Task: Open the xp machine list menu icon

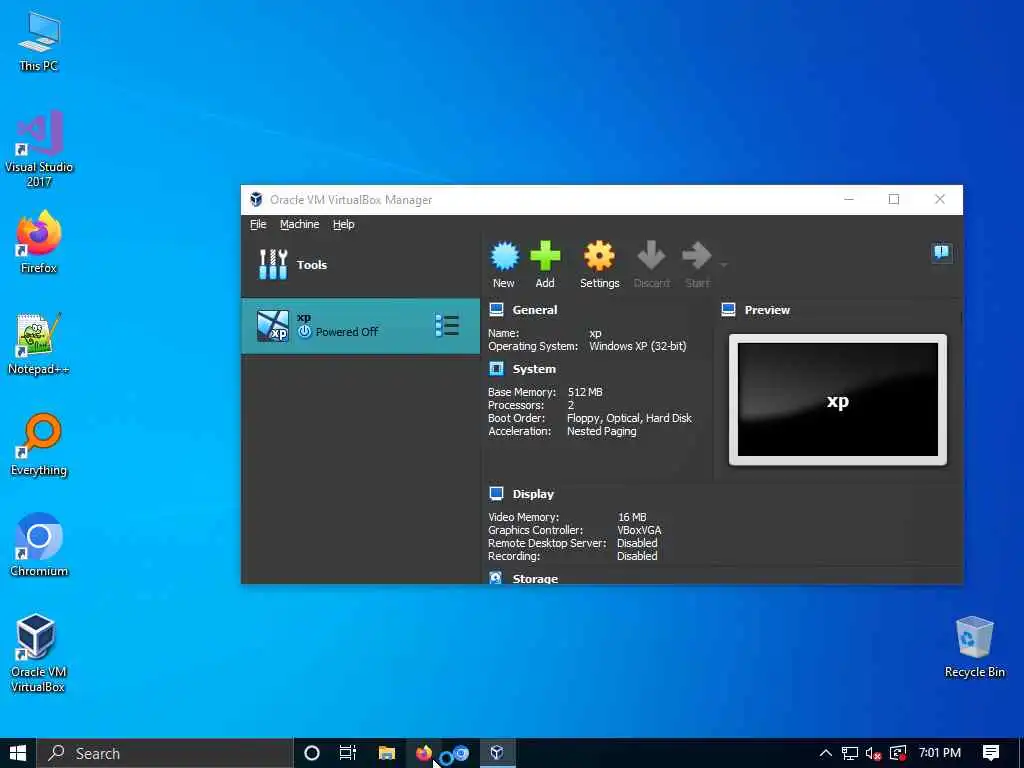Action: coord(447,325)
